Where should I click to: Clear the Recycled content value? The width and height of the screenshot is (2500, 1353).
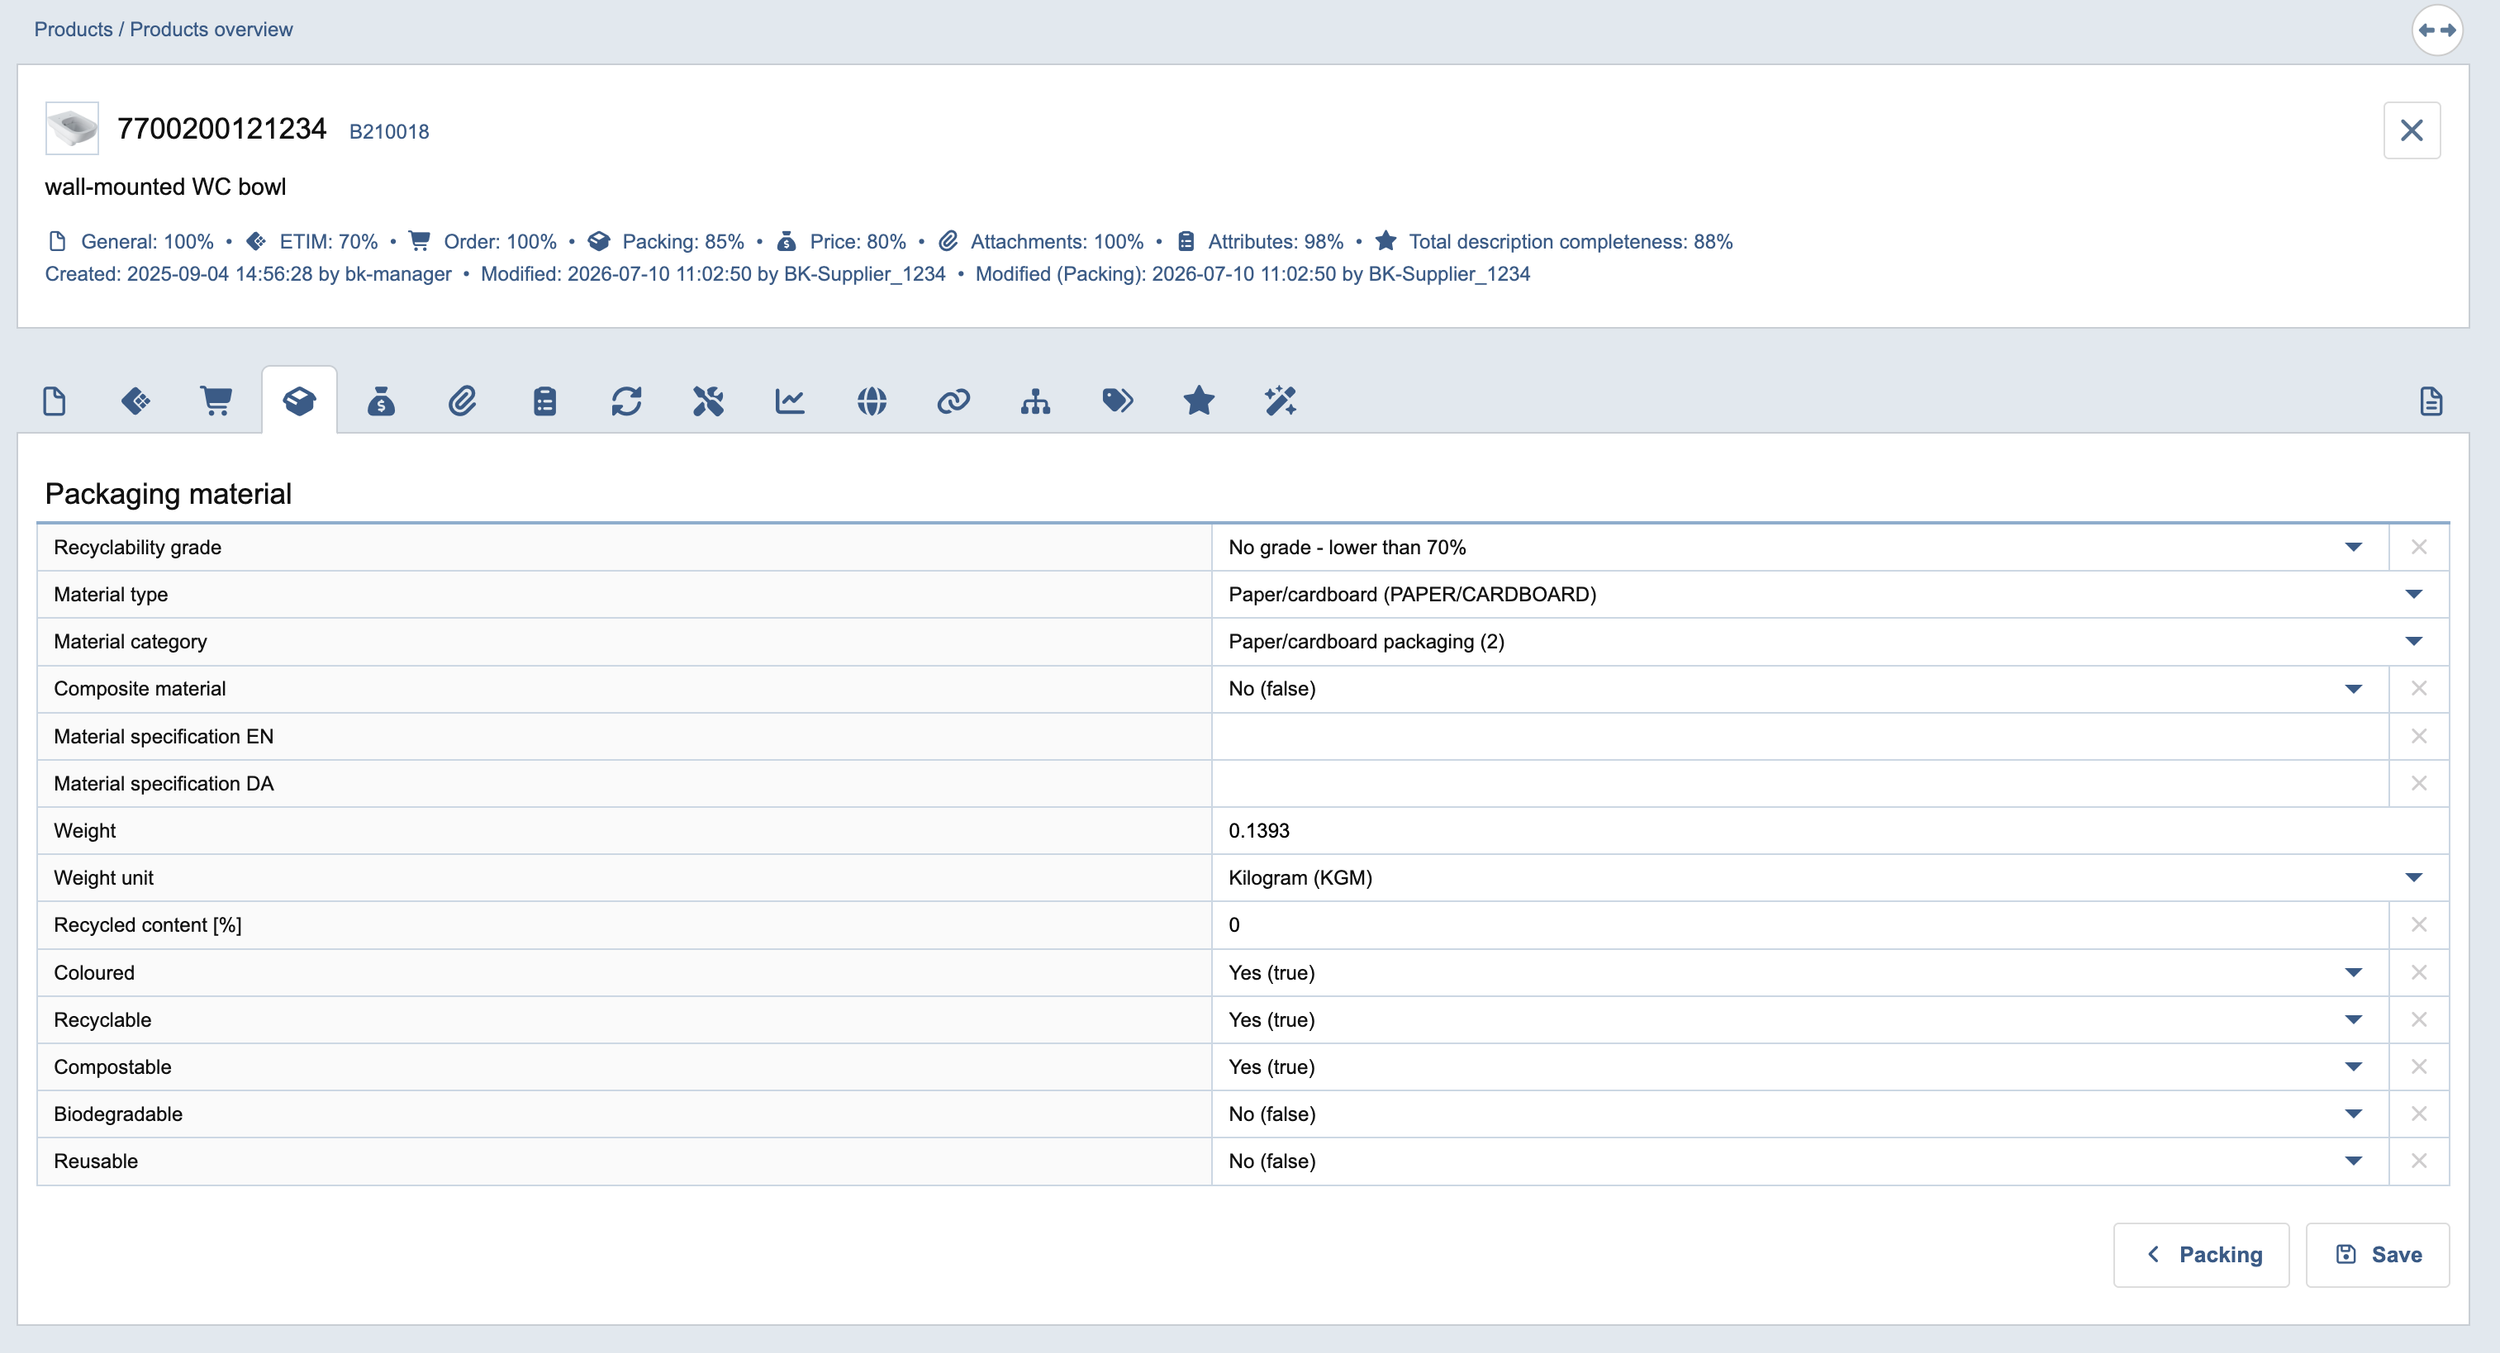tap(2419, 925)
